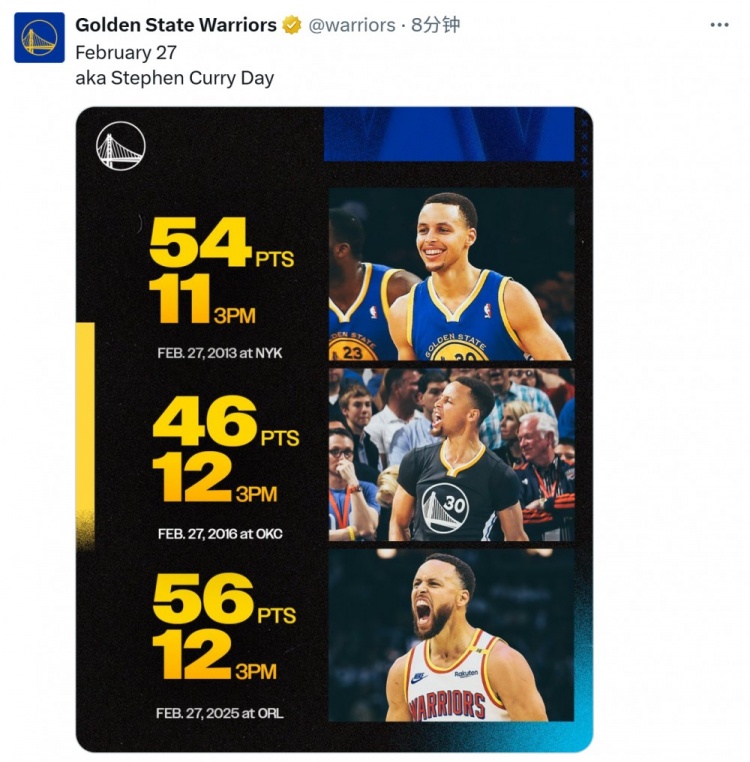Image resolution: width=750 pixels, height=762 pixels.
Task: Click the white bridge logo in the graphic
Action: pos(121,146)
